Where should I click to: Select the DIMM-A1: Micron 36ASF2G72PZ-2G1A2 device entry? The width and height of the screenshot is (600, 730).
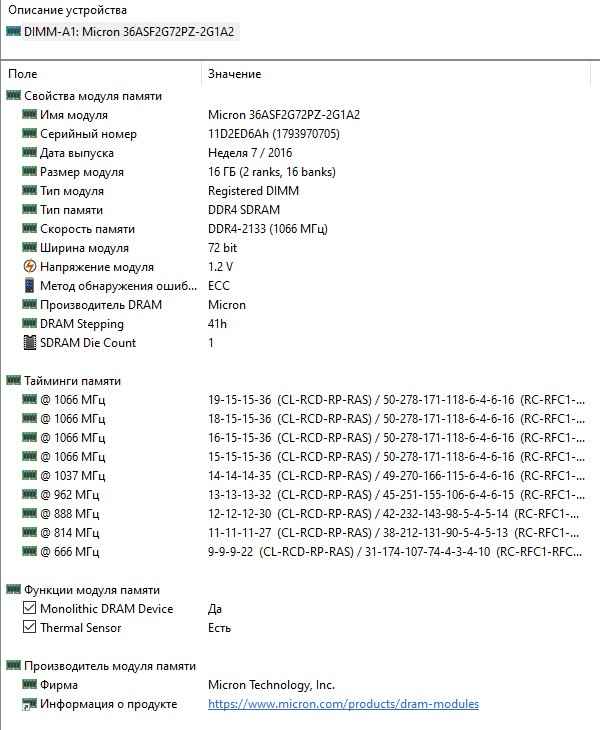129,32
